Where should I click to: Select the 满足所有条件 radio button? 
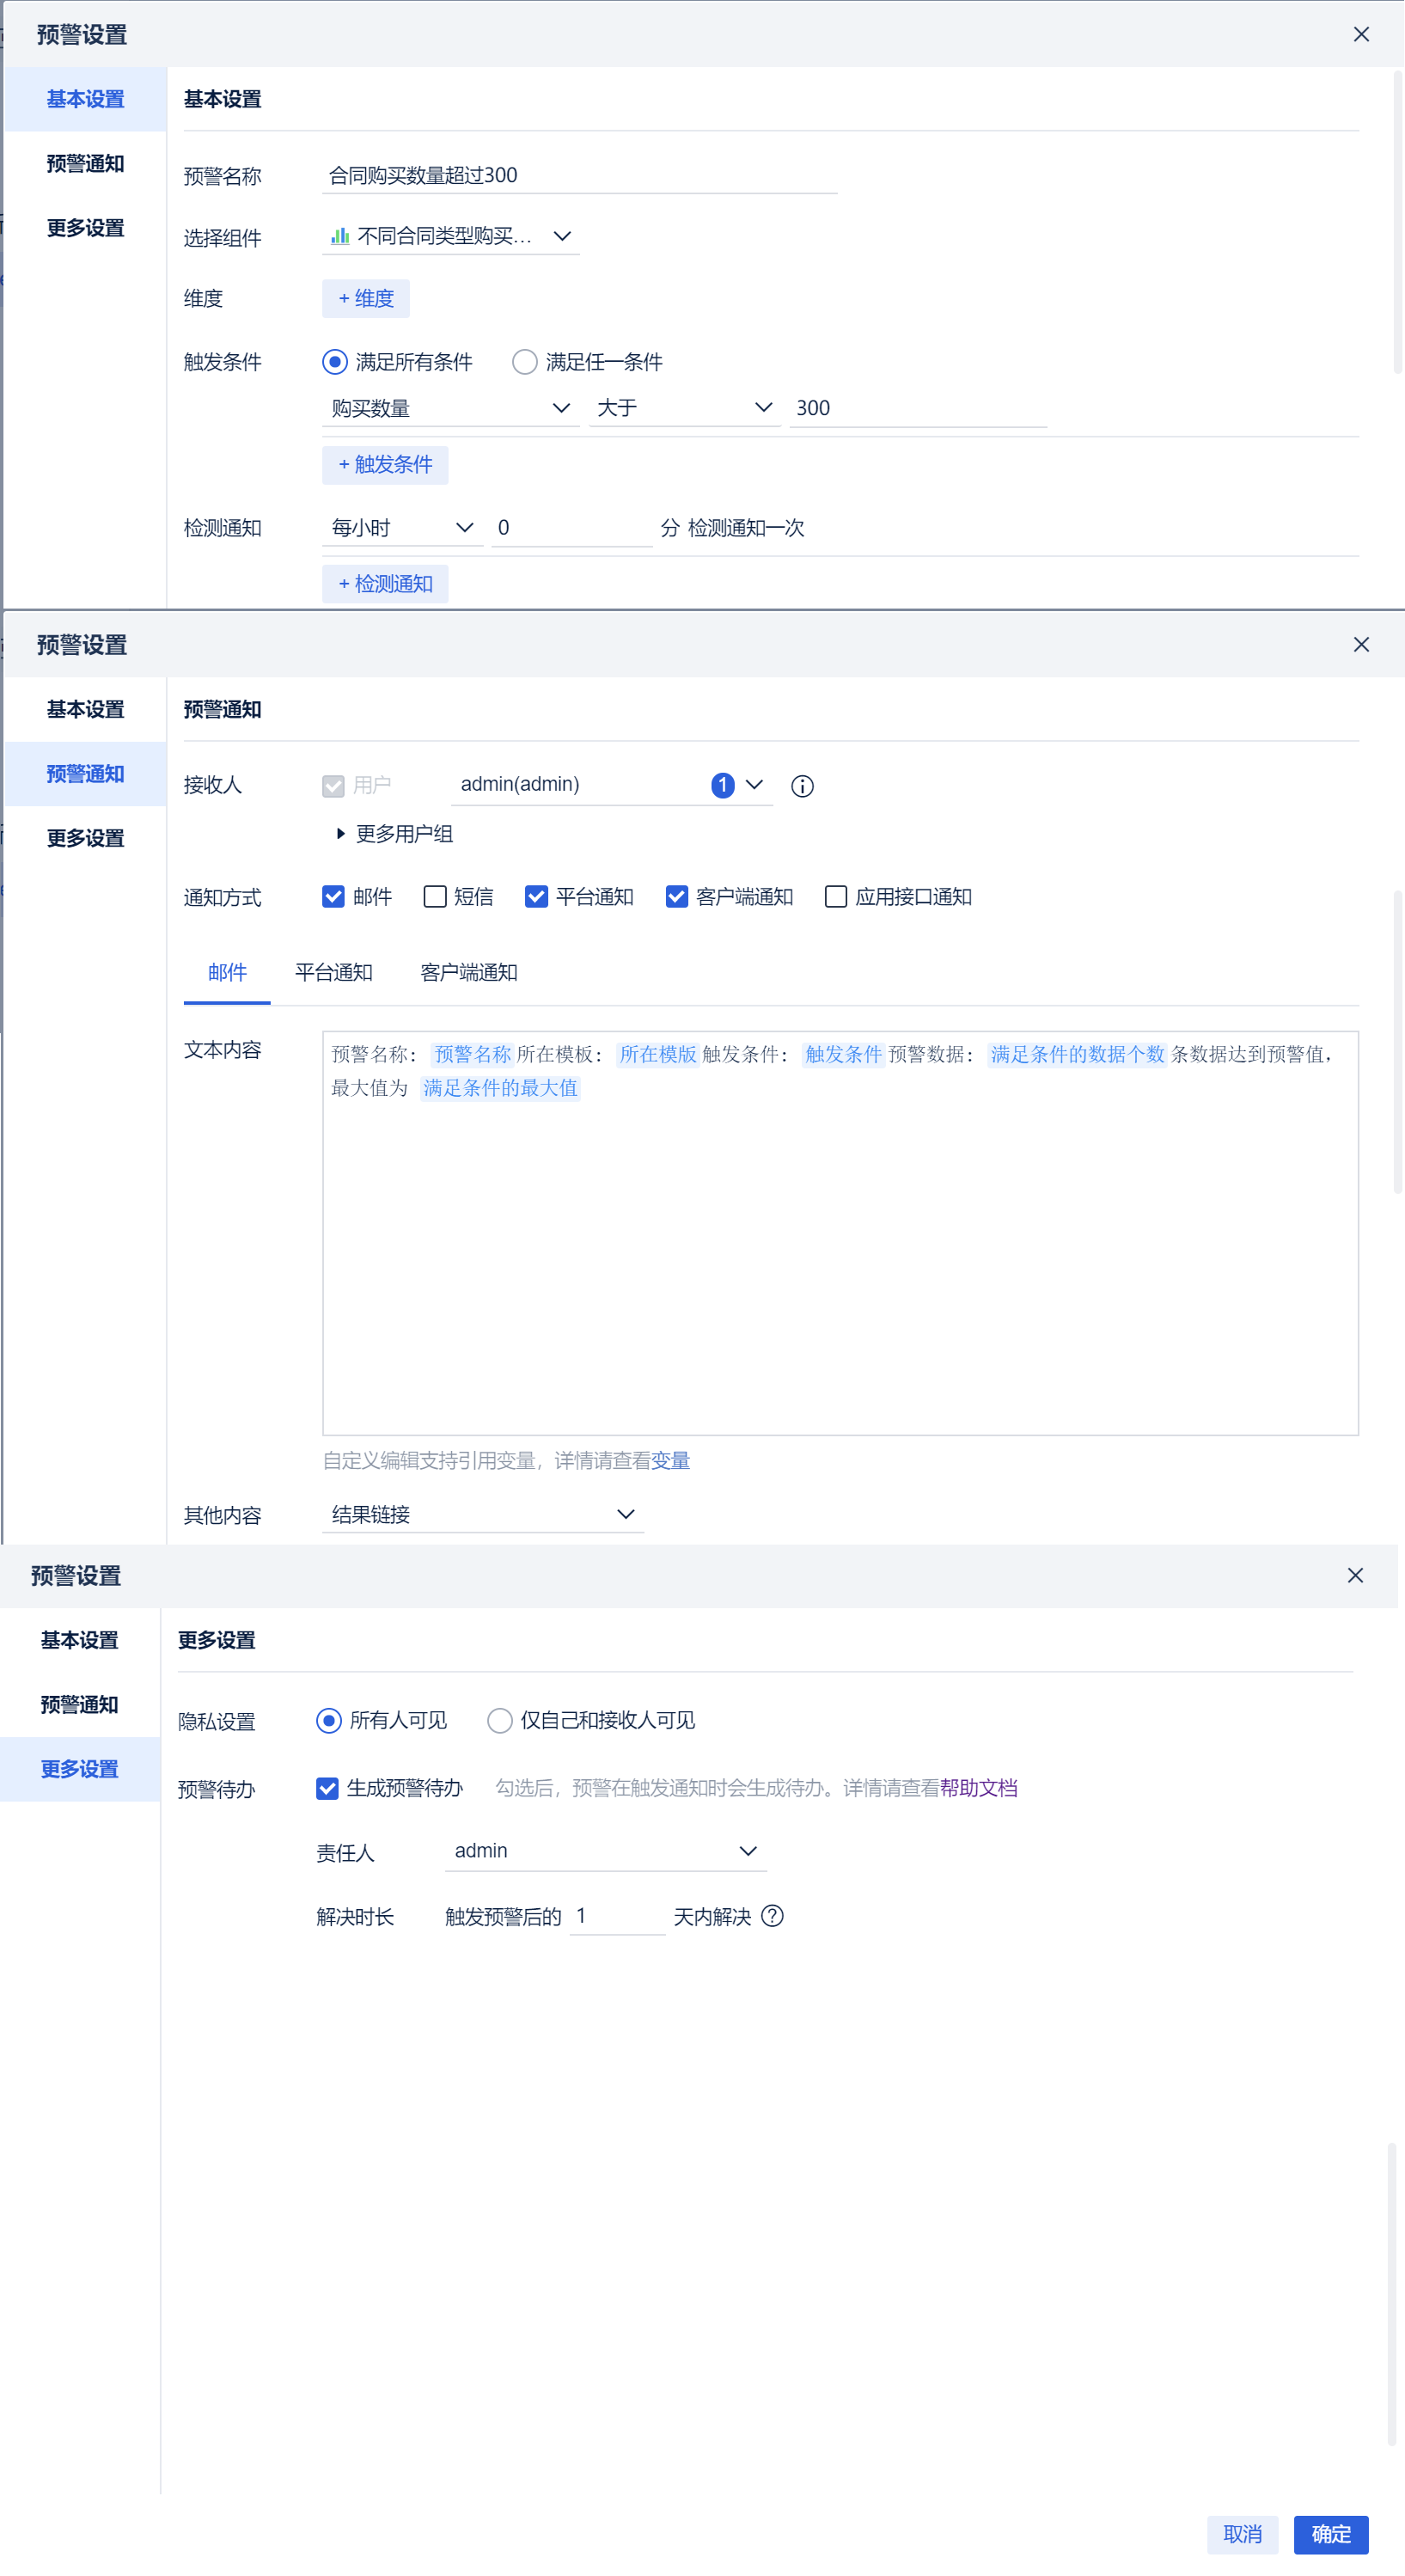click(x=335, y=362)
